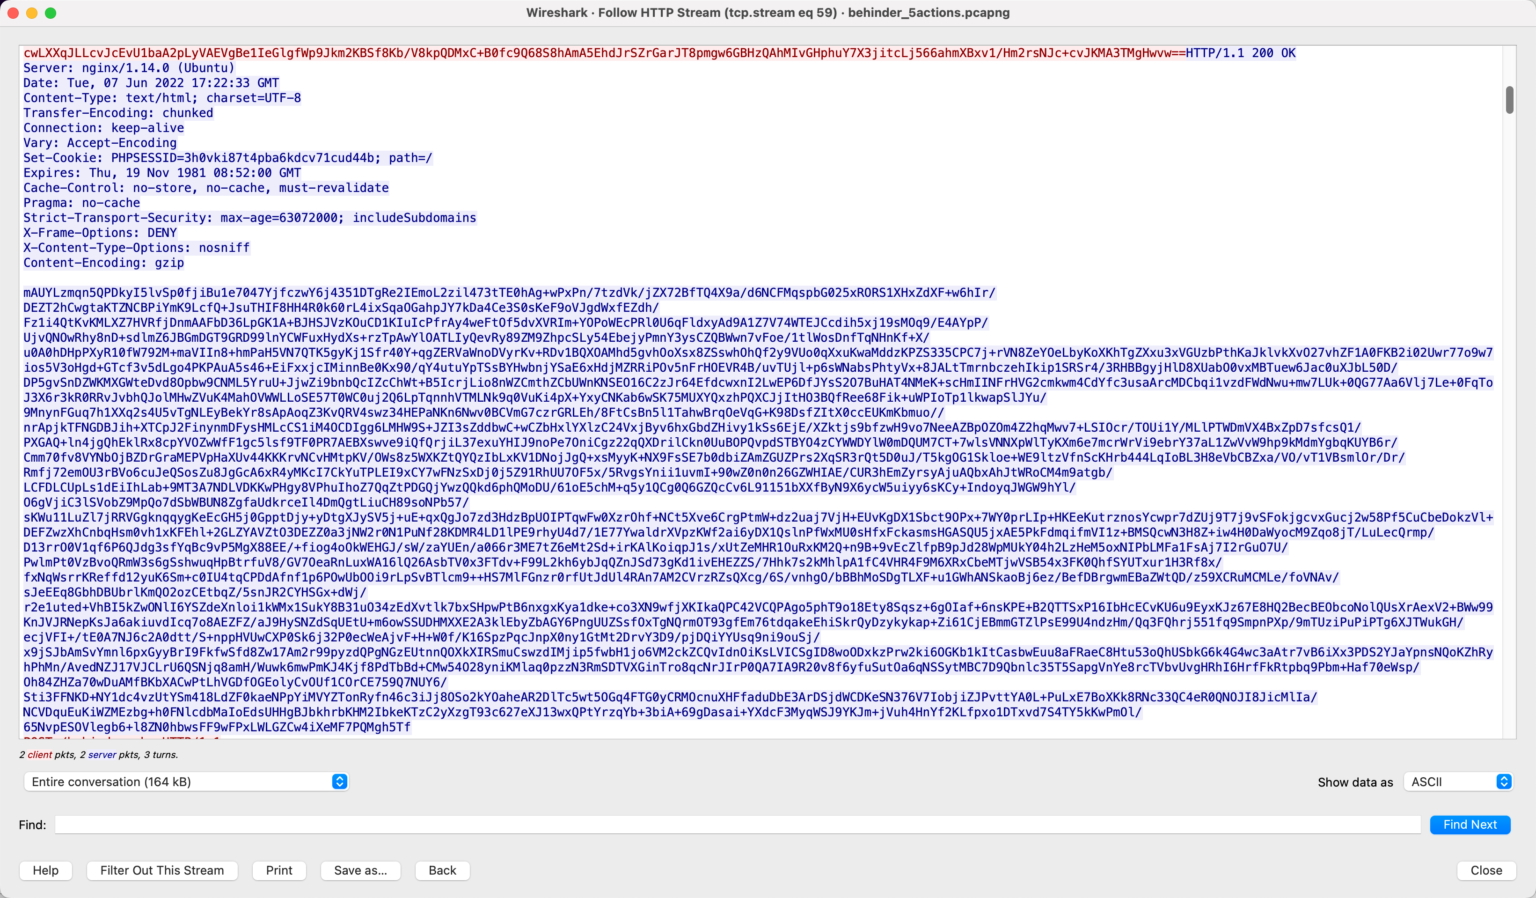Click the Help button
Screen dimensions: 1536x898
pyautogui.click(x=46, y=870)
